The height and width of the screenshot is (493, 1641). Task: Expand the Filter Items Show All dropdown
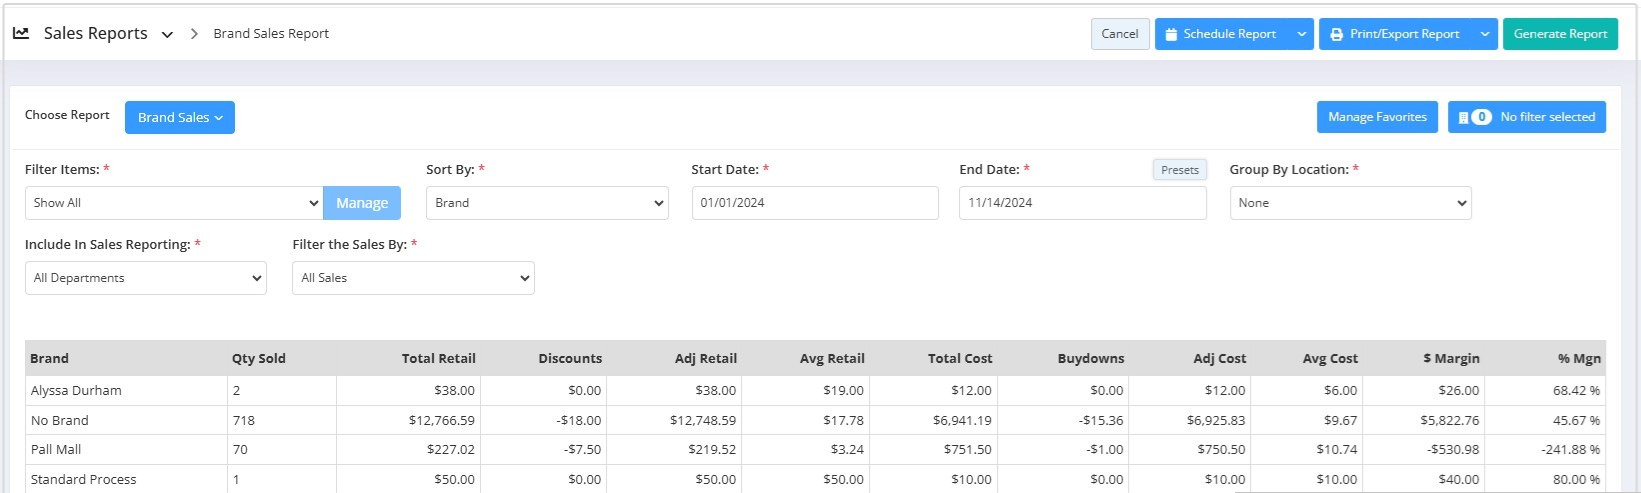[x=173, y=203]
